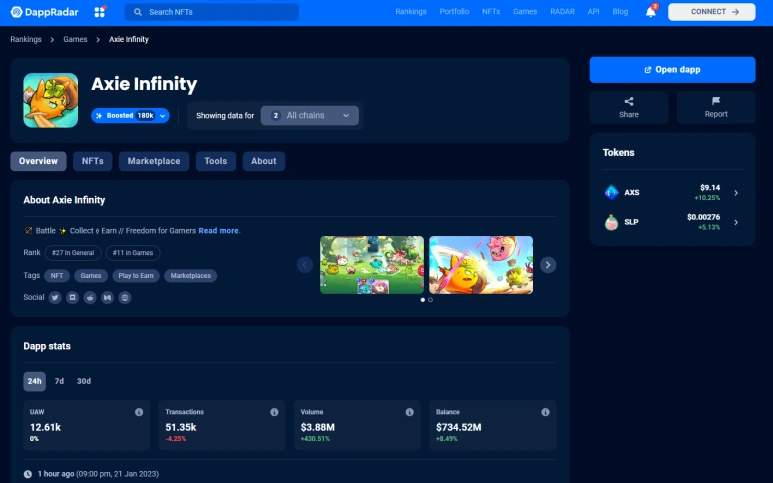Click the NFT tag
This screenshot has width=773, height=483.
pyautogui.click(x=57, y=276)
